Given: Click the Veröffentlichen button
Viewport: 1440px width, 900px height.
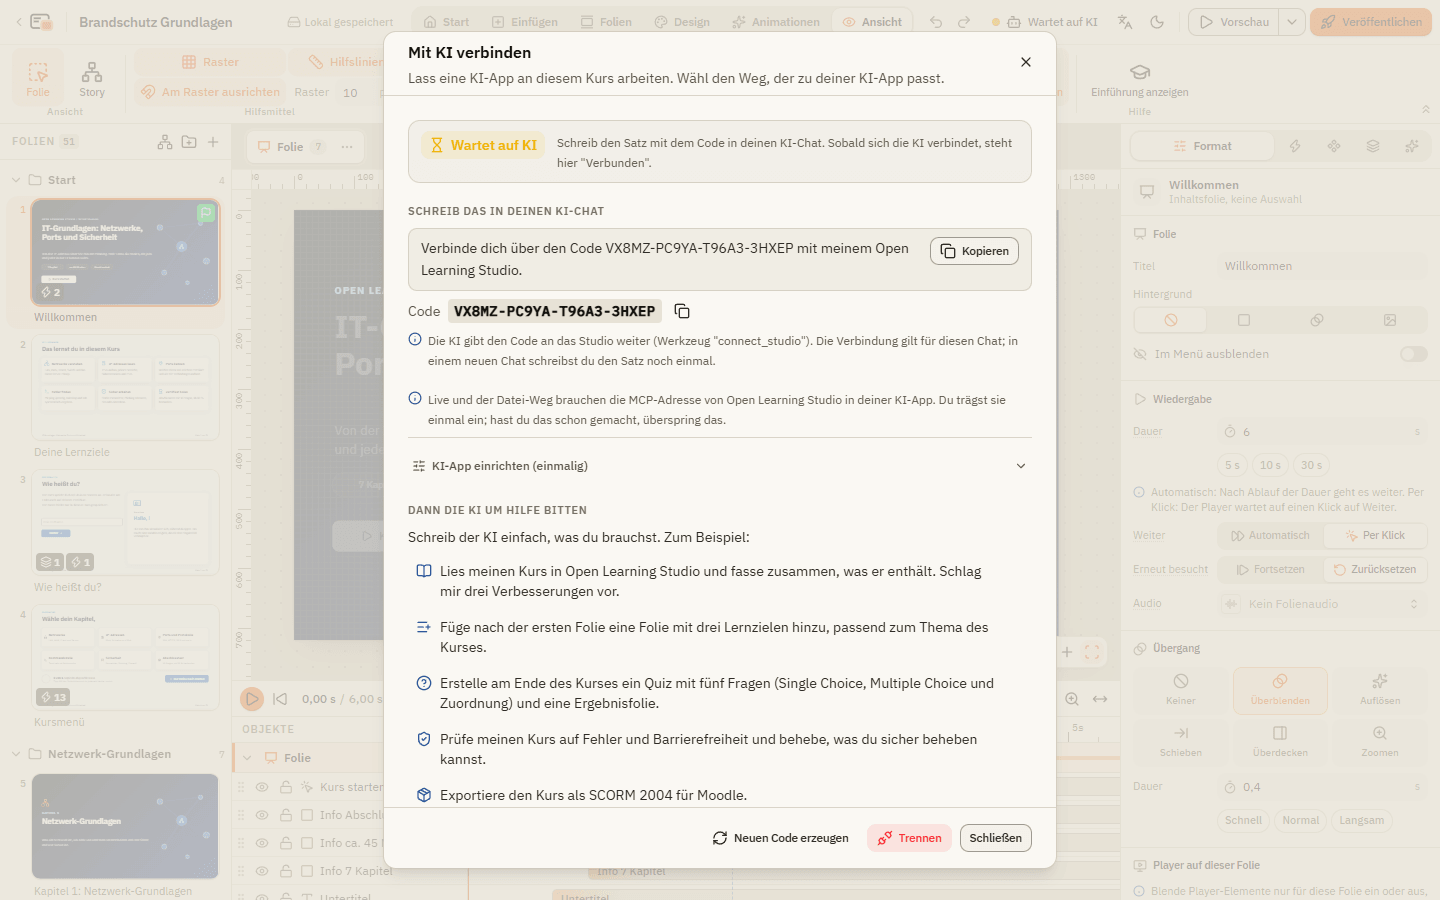Looking at the screenshot, I should tap(1371, 22).
